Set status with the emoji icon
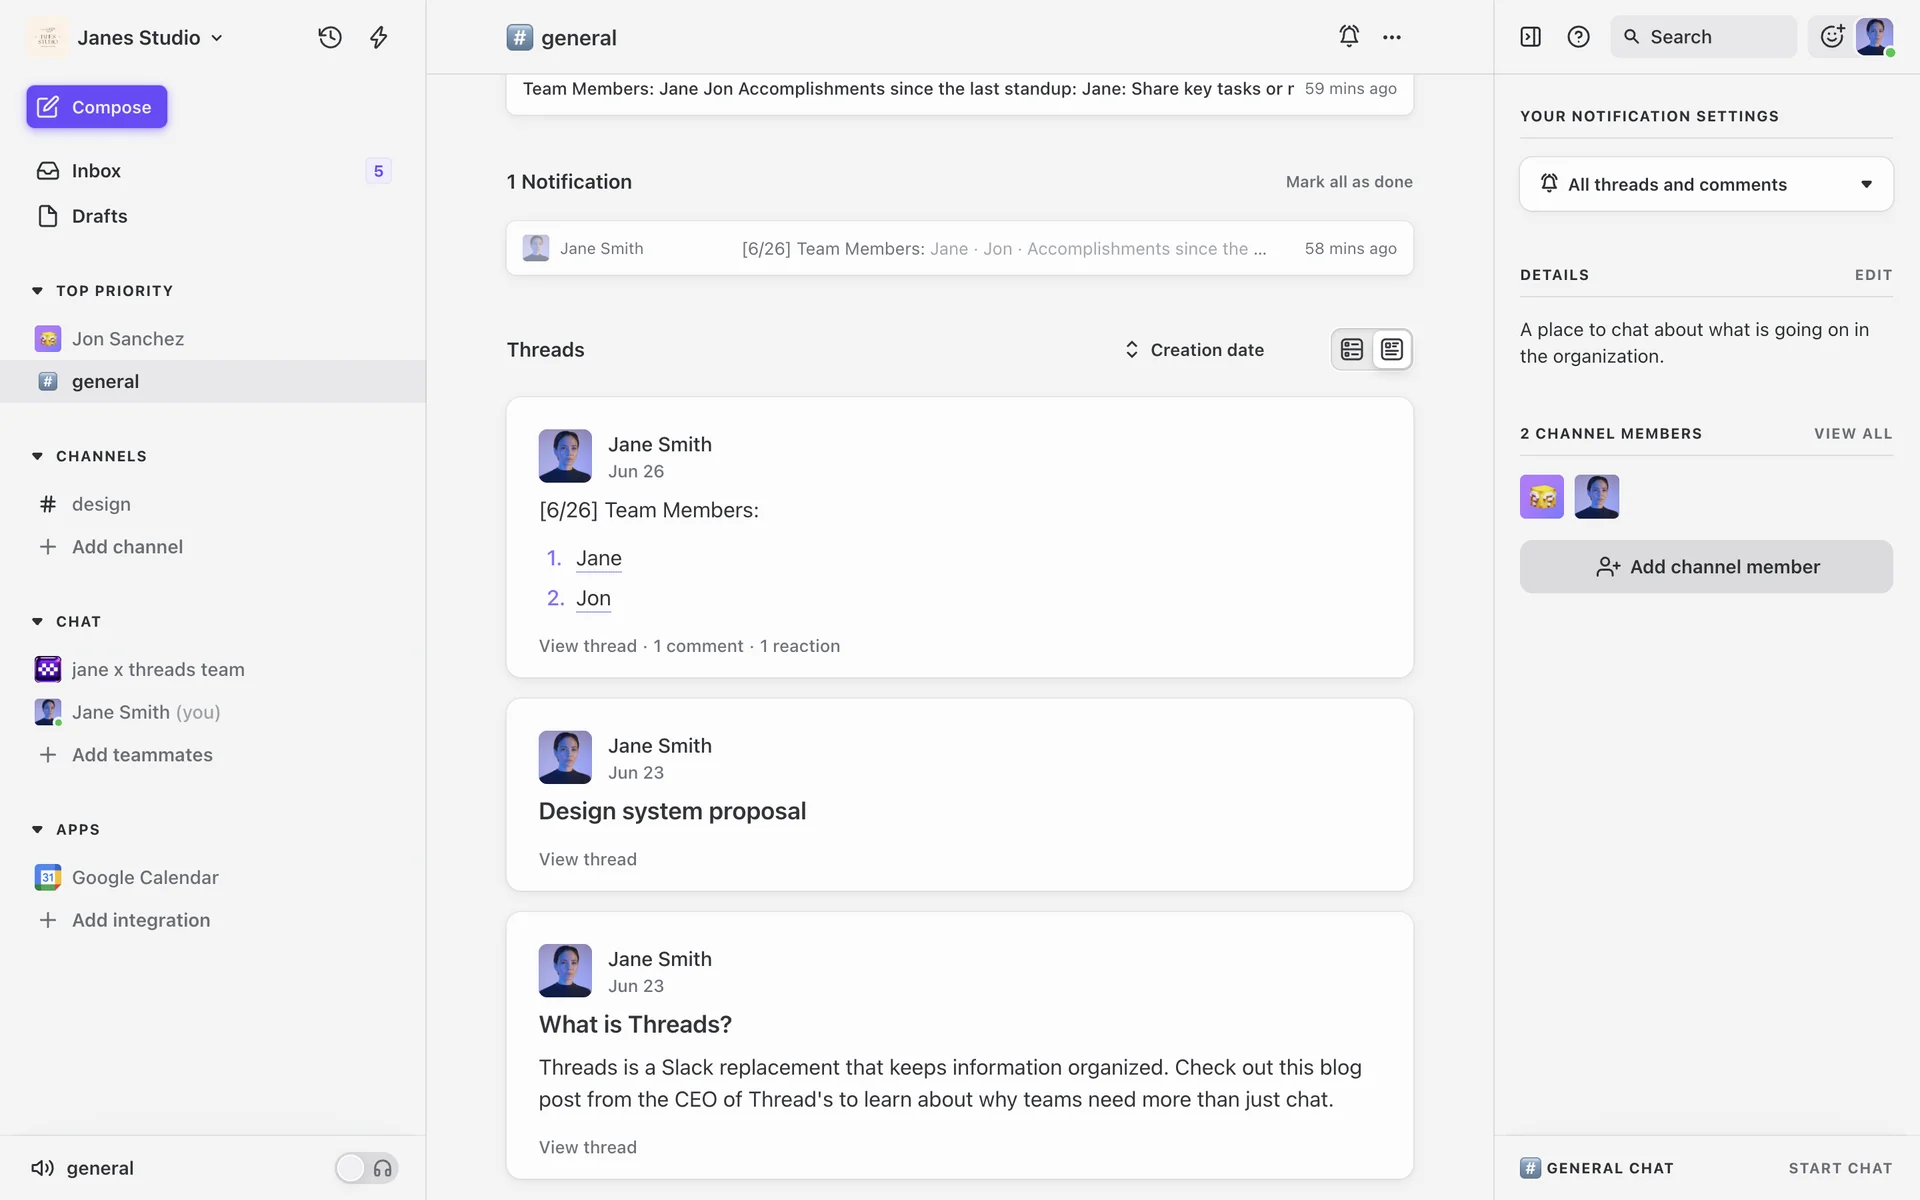Image resolution: width=1920 pixels, height=1200 pixels. click(1832, 37)
